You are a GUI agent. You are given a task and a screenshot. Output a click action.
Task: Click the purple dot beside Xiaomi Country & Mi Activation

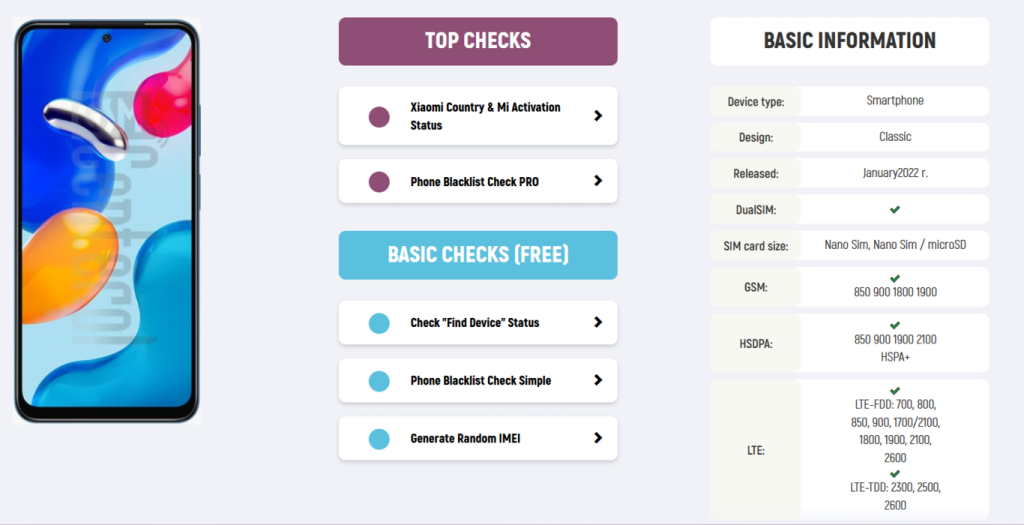pyautogui.click(x=379, y=117)
